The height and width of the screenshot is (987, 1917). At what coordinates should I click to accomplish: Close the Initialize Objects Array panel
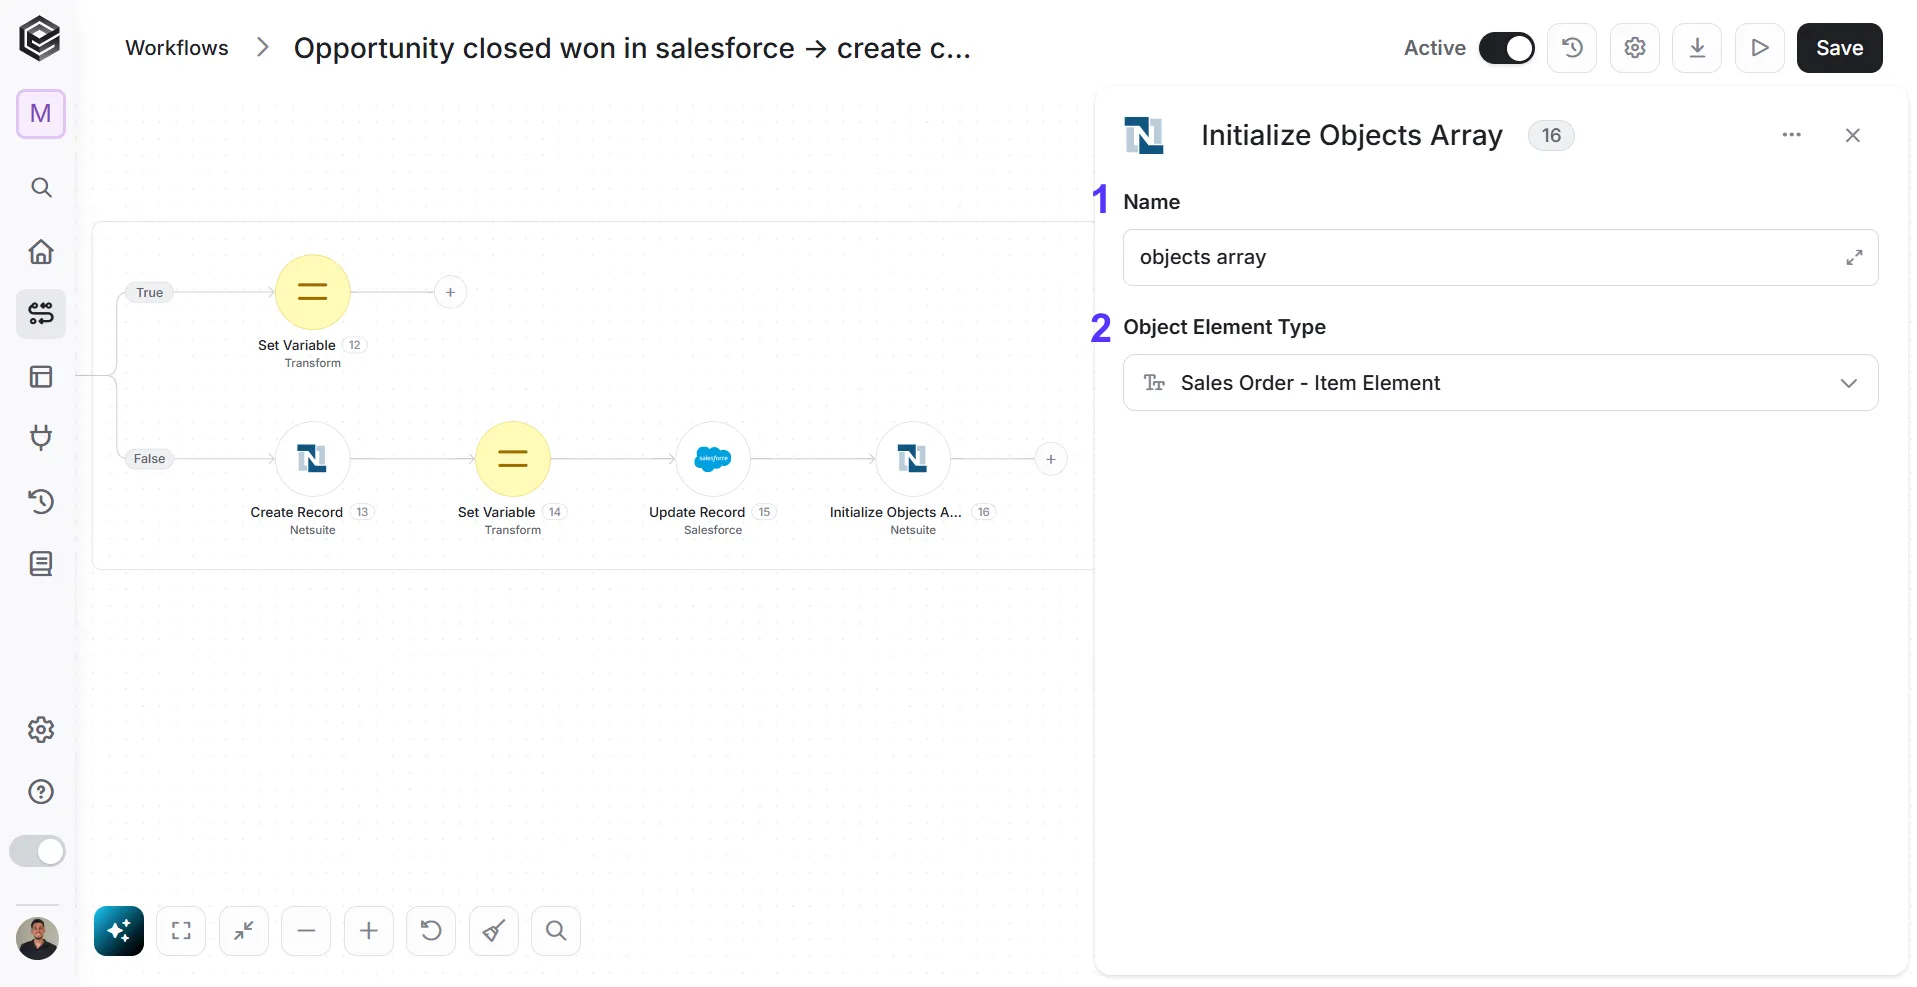pyautogui.click(x=1852, y=135)
